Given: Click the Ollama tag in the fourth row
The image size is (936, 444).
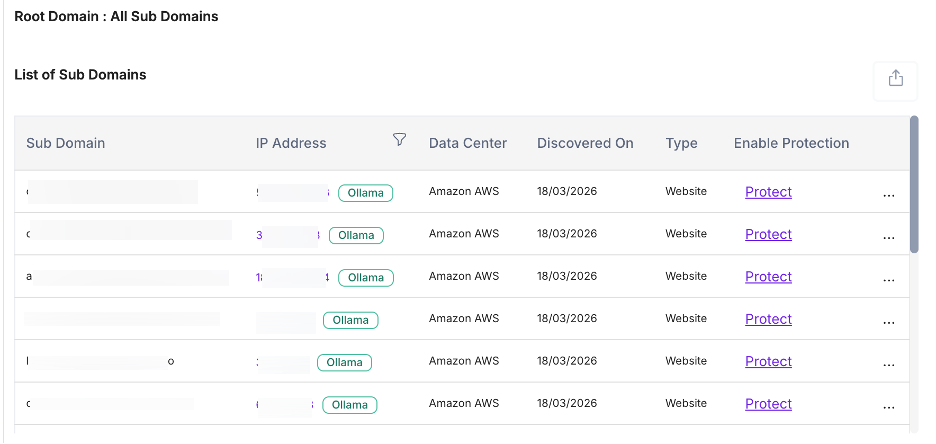Looking at the screenshot, I should pos(350,320).
